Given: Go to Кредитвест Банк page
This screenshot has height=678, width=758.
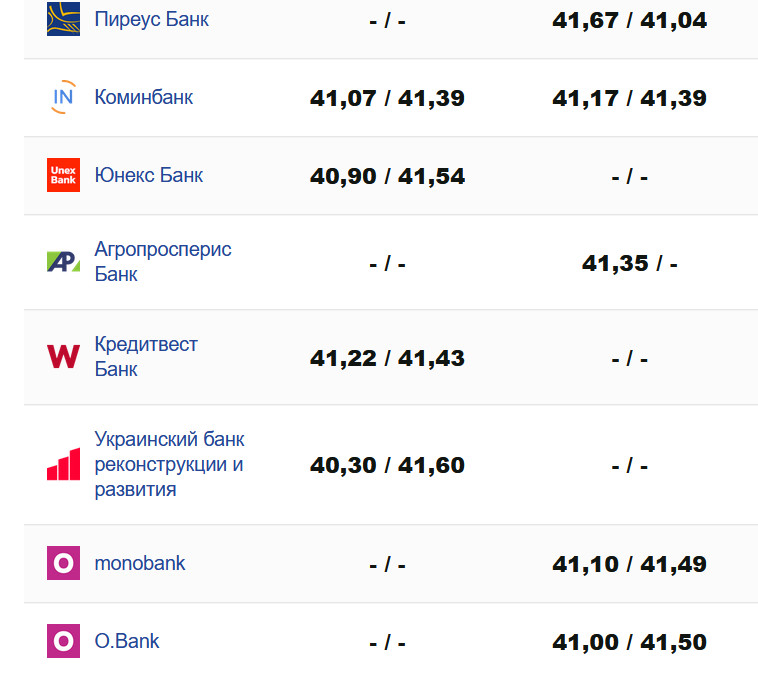Looking at the screenshot, I should click(x=146, y=356).
